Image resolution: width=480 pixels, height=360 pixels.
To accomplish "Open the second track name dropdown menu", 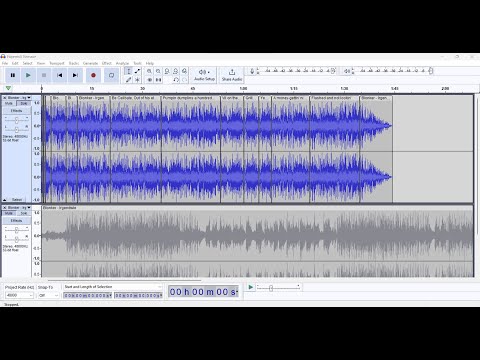I will click(x=19, y=208).
